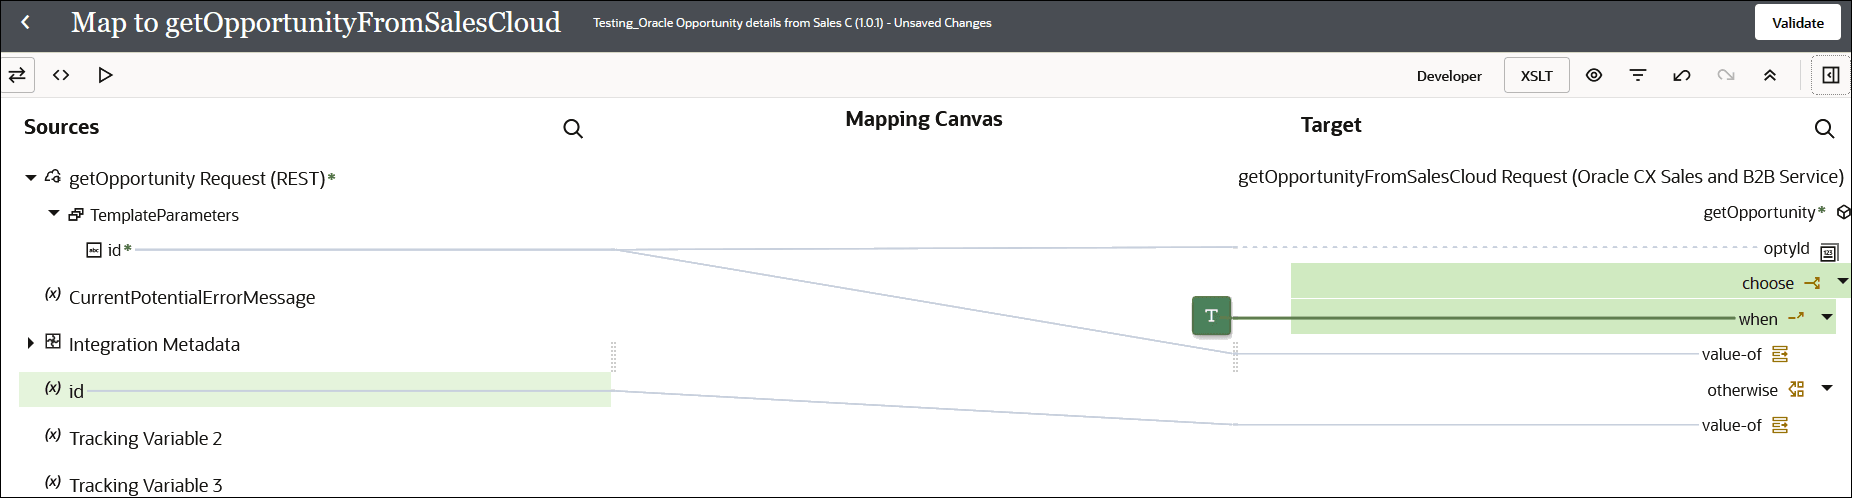Toggle the side panel icon
The image size is (1852, 498).
[x=1831, y=75]
